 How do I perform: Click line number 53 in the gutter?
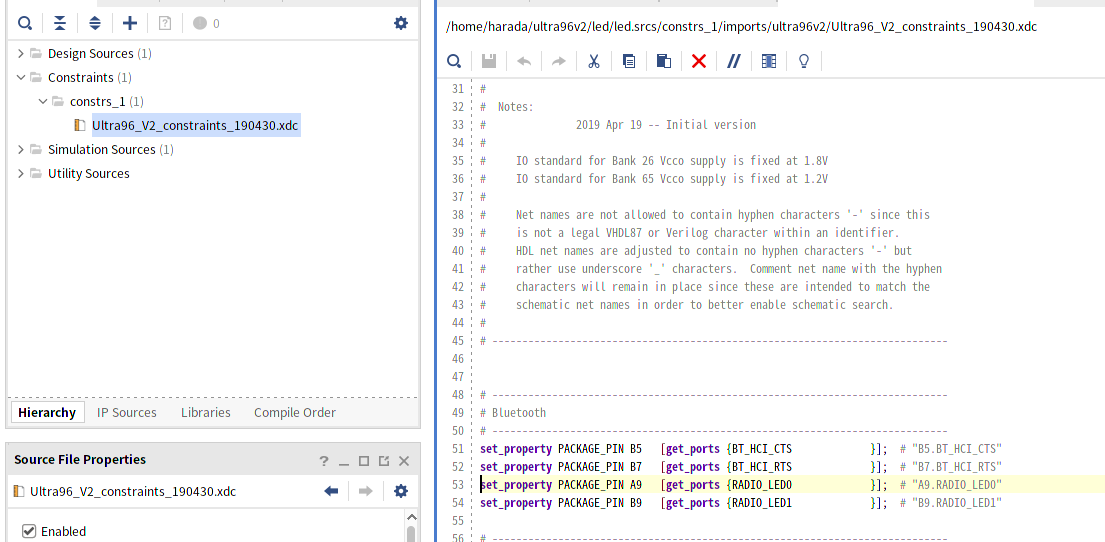(457, 485)
